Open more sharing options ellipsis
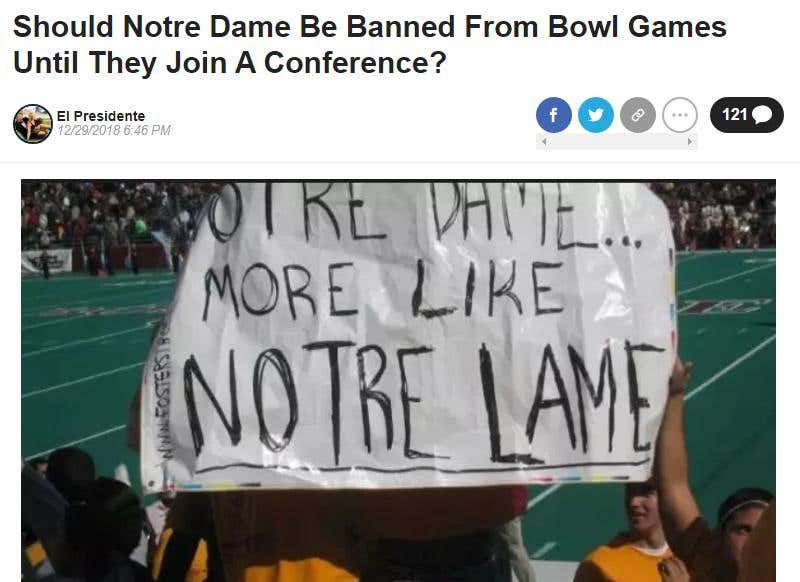The height and width of the screenshot is (582, 800). 680,115
